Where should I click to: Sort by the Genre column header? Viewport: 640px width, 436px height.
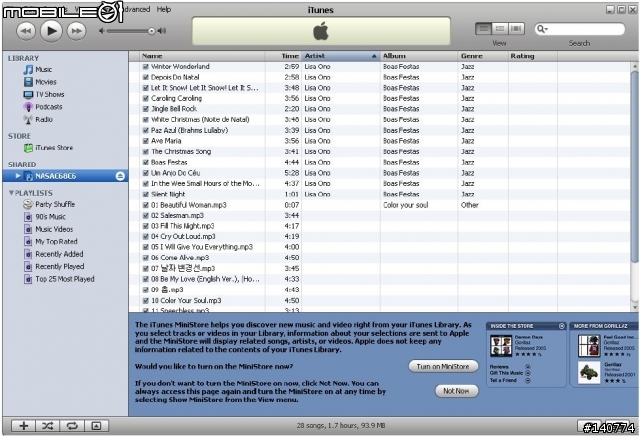tap(483, 56)
